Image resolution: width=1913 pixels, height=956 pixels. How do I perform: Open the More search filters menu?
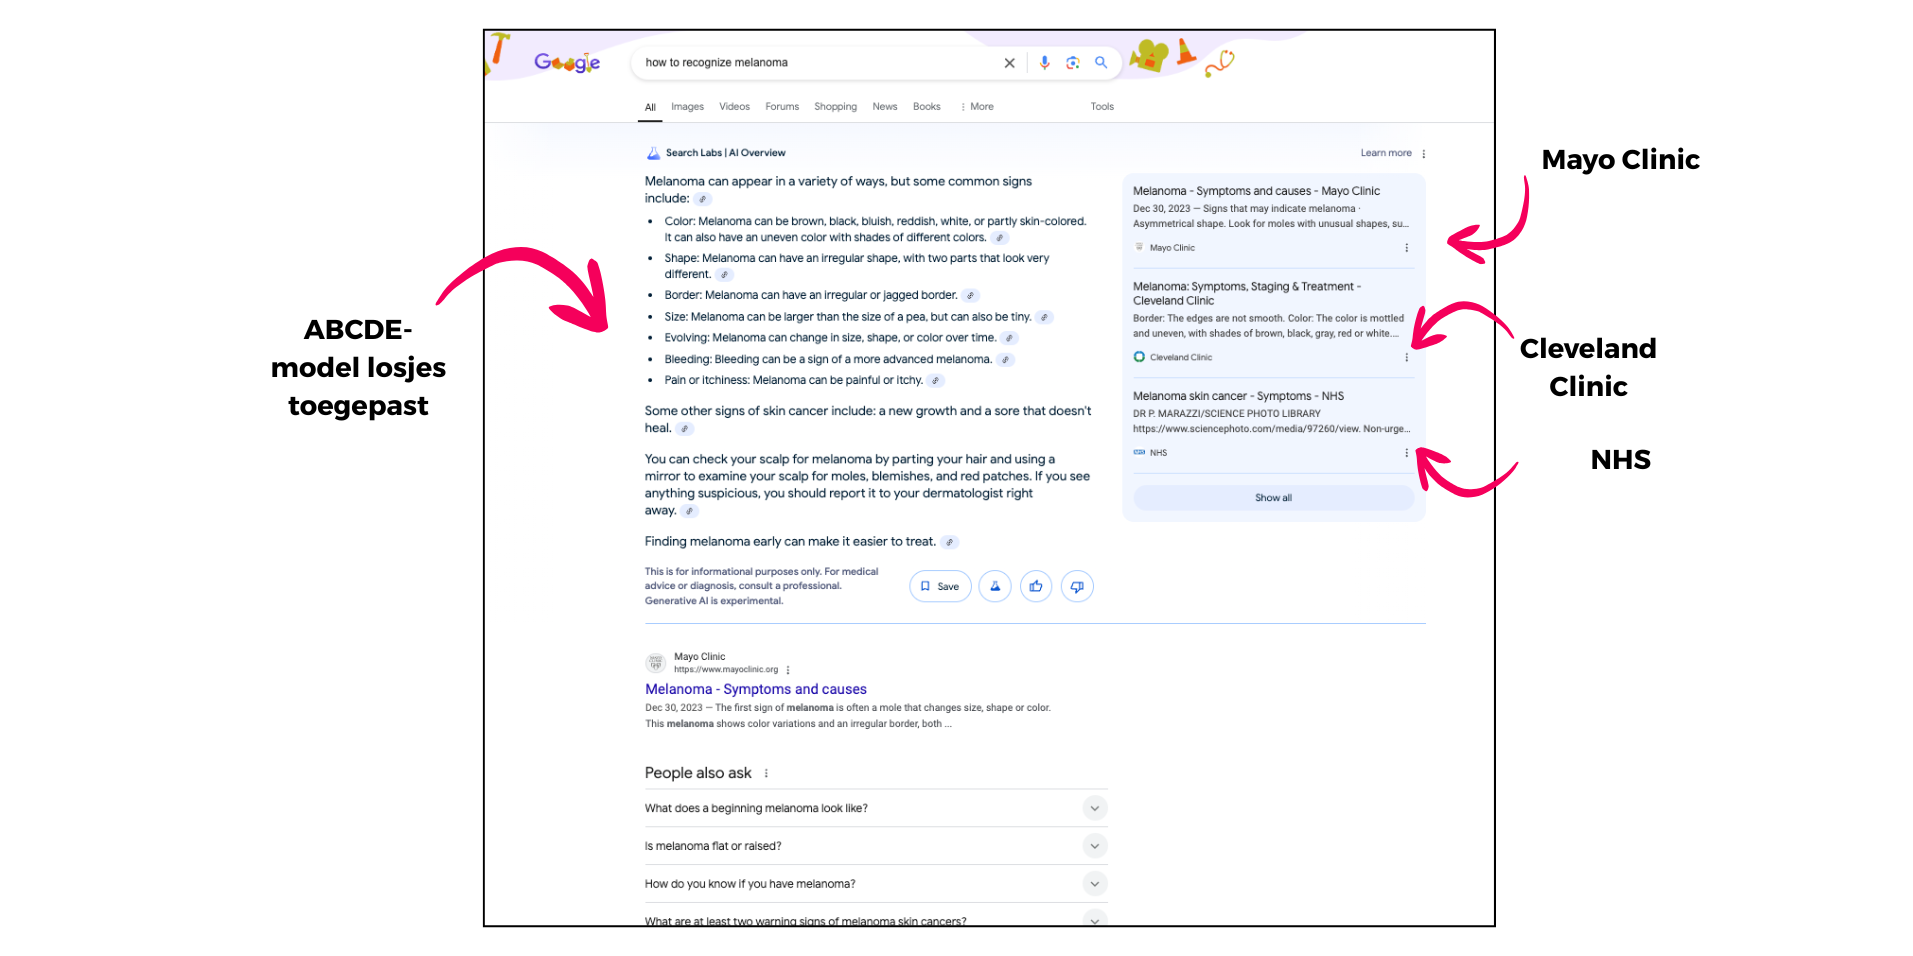(977, 107)
